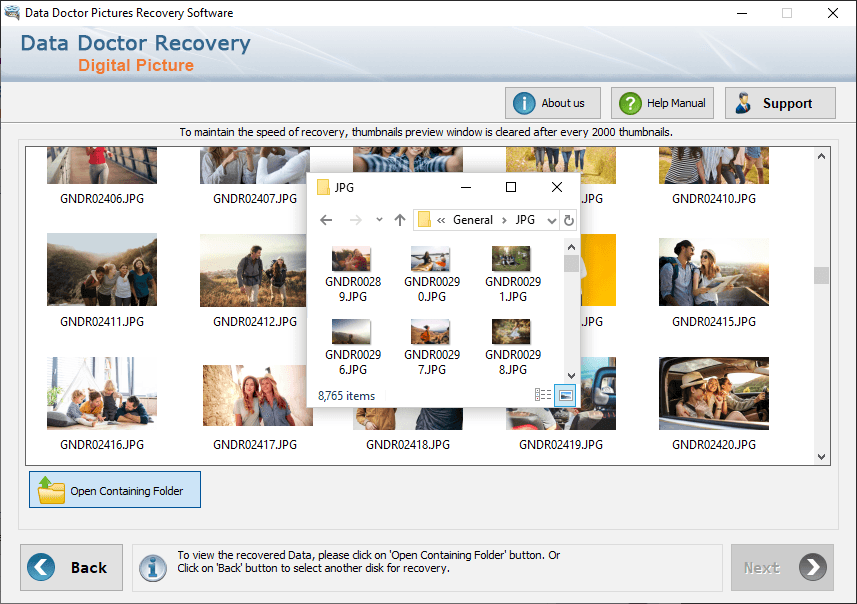Click the GNDR02419.JPG file label
857x604 pixels.
coord(561,445)
